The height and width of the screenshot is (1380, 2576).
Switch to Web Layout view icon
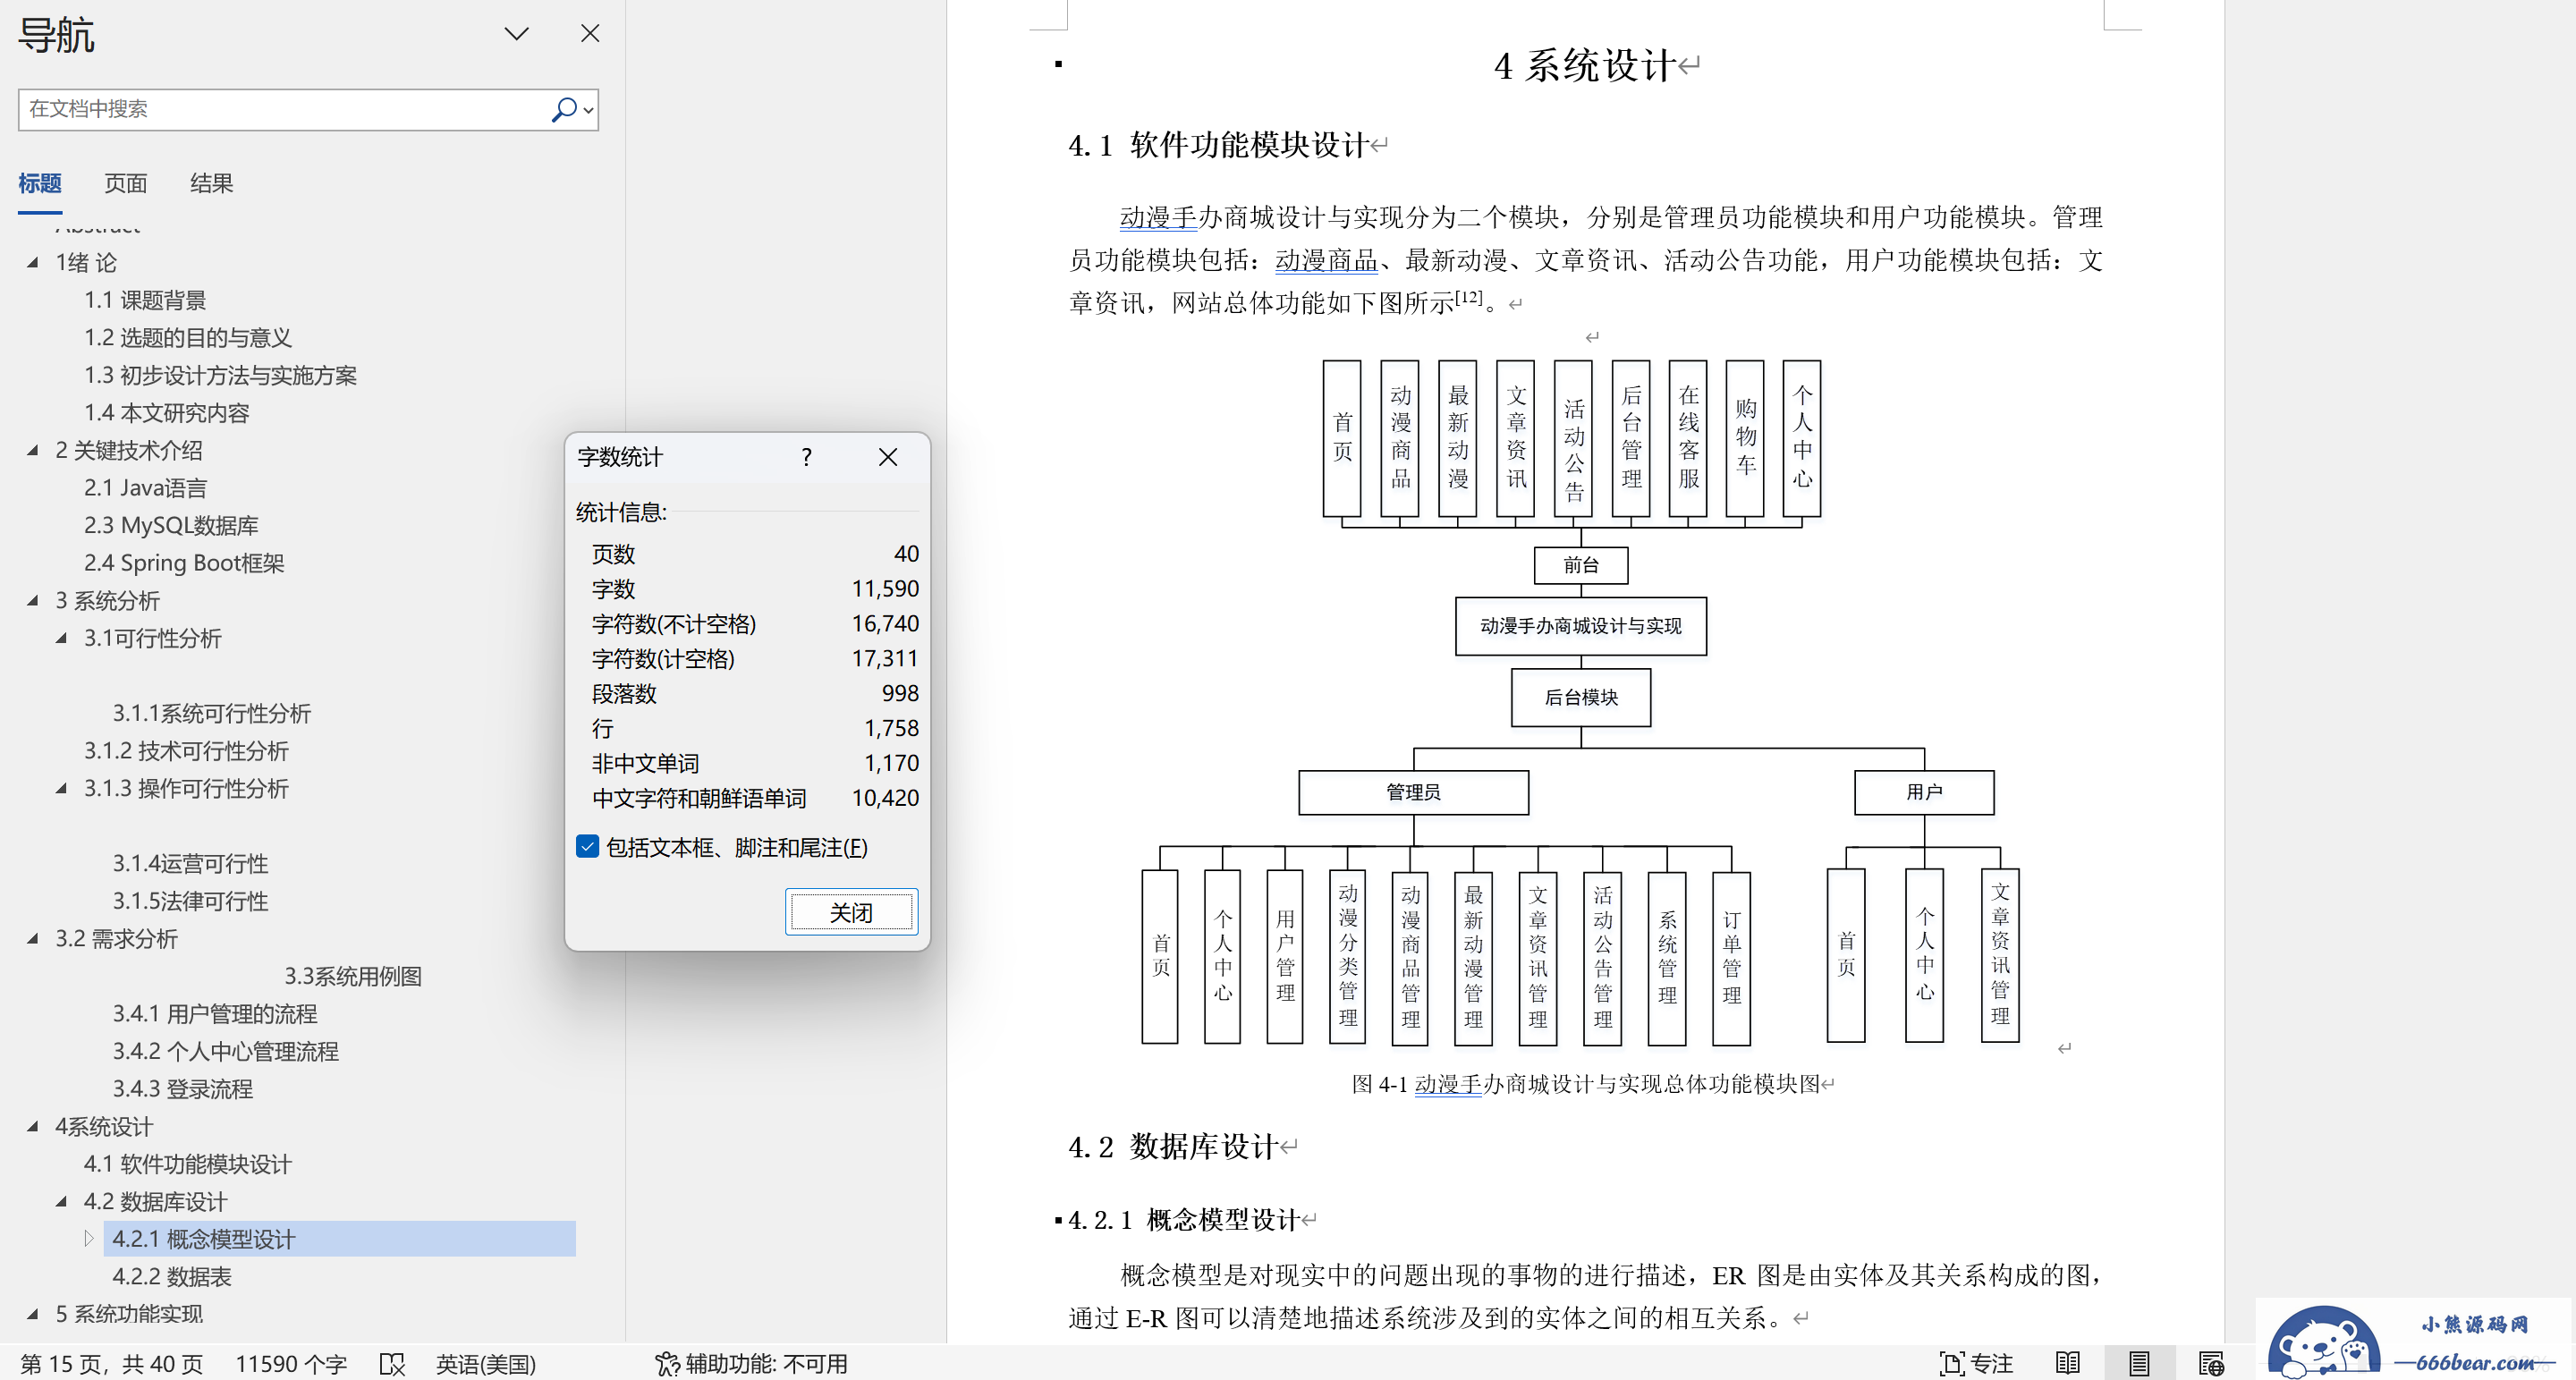pos(2211,1363)
